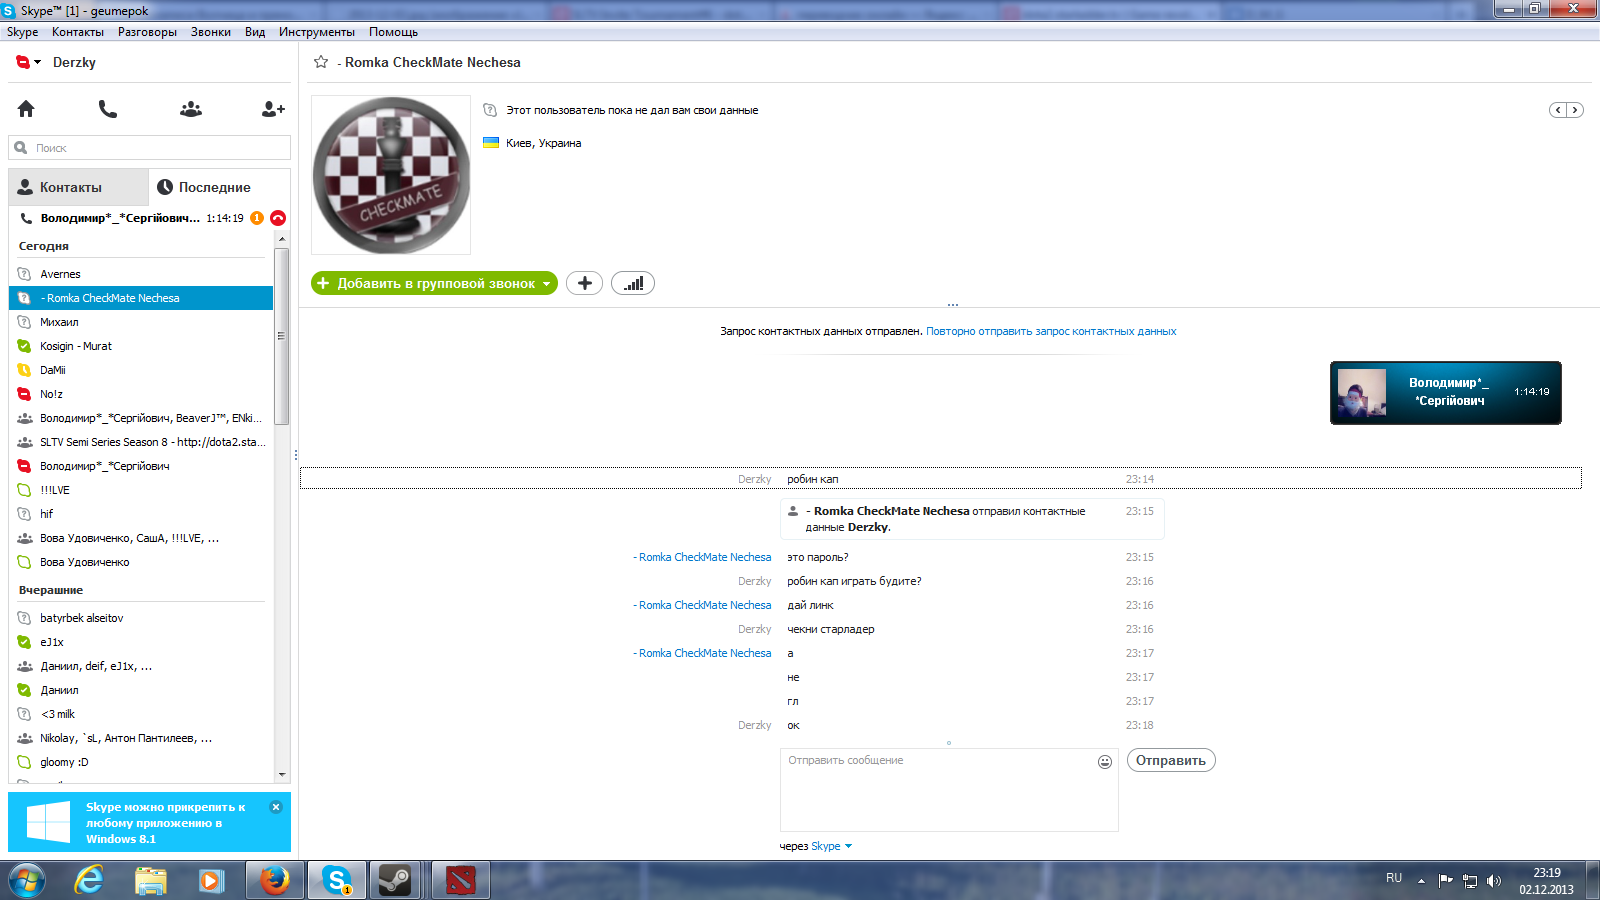Click the RU language indicator
This screenshot has width=1600, height=900.
[1394, 878]
